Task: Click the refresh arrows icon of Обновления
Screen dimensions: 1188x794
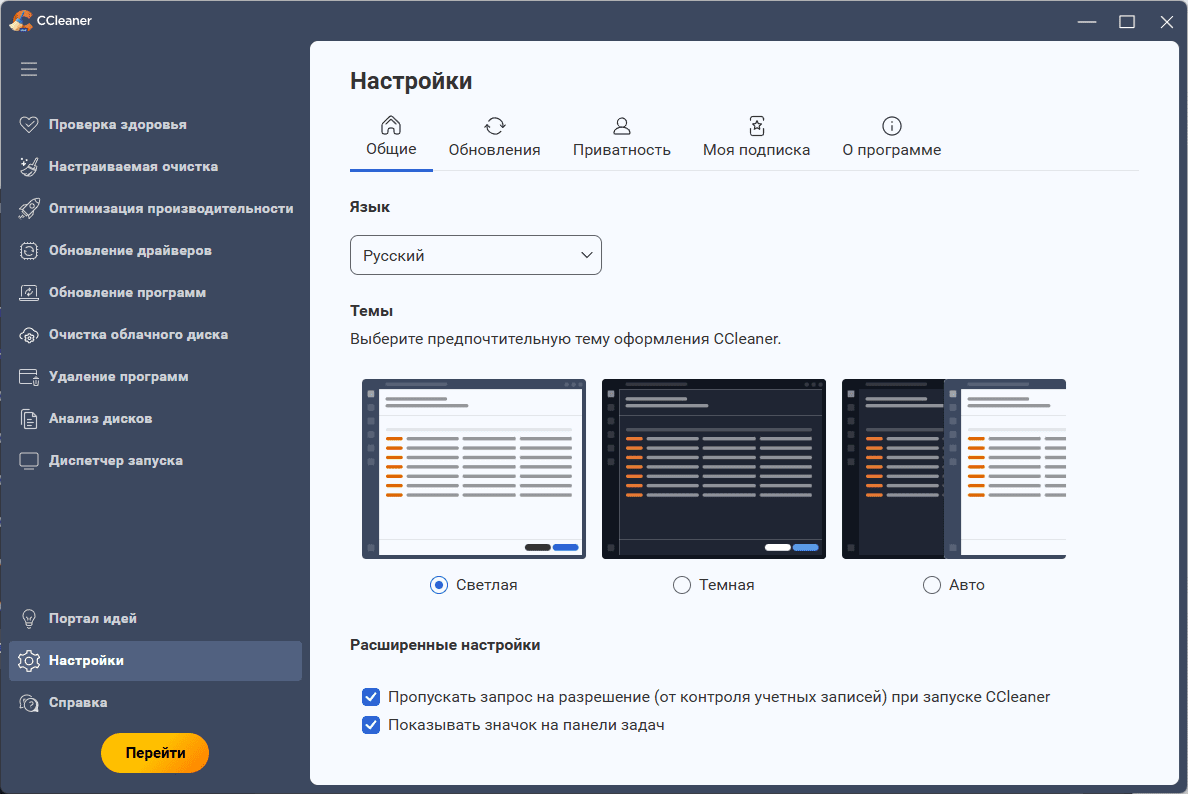Action: [495, 126]
